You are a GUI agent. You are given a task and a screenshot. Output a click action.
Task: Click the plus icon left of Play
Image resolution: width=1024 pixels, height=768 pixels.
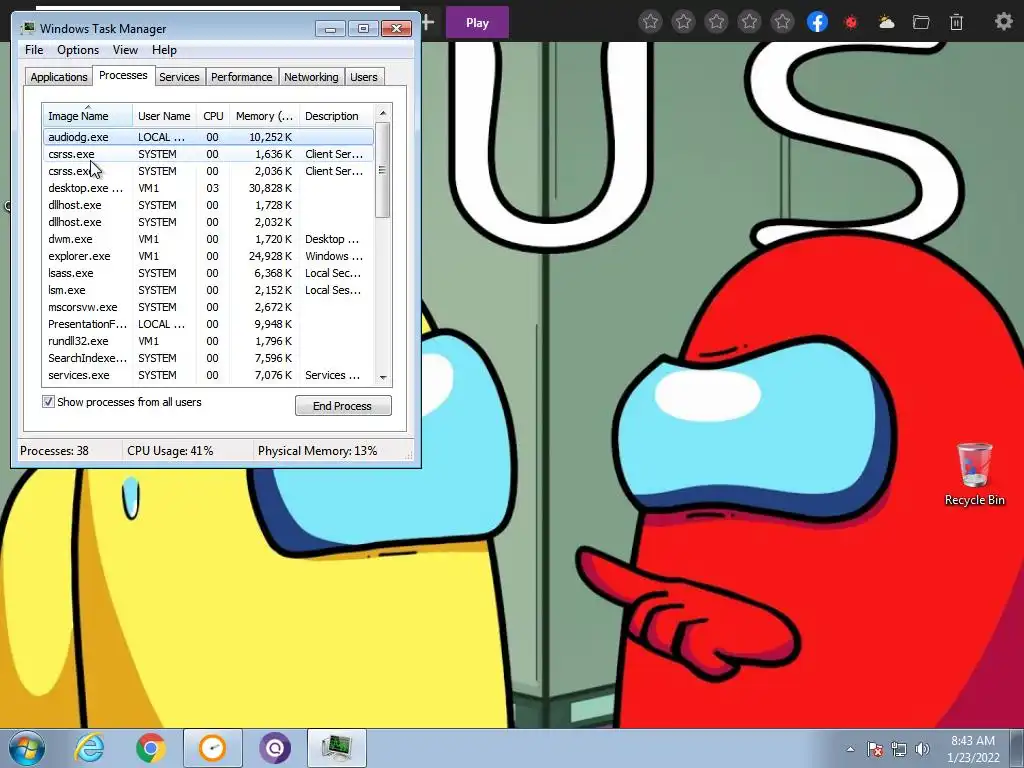pyautogui.click(x=428, y=22)
